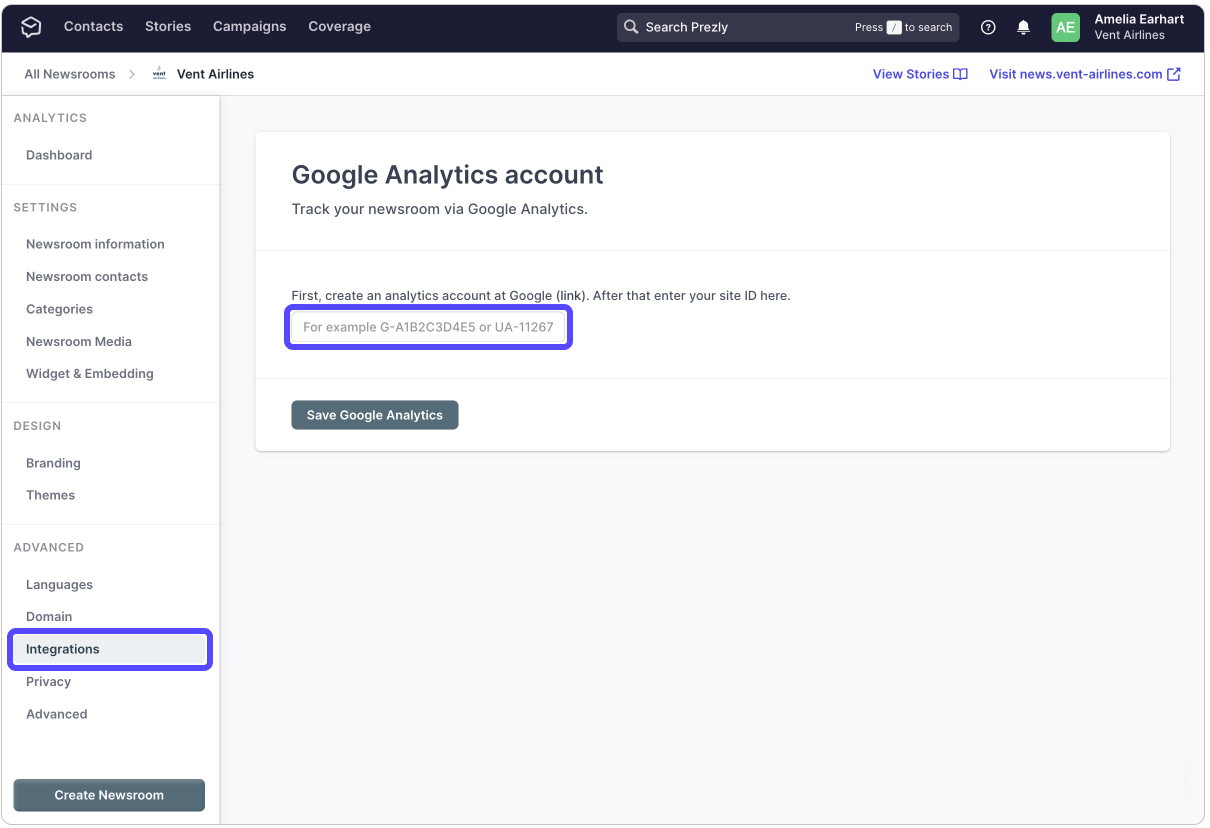
Task: Click the book icon beside View Stories
Action: [x=960, y=74]
